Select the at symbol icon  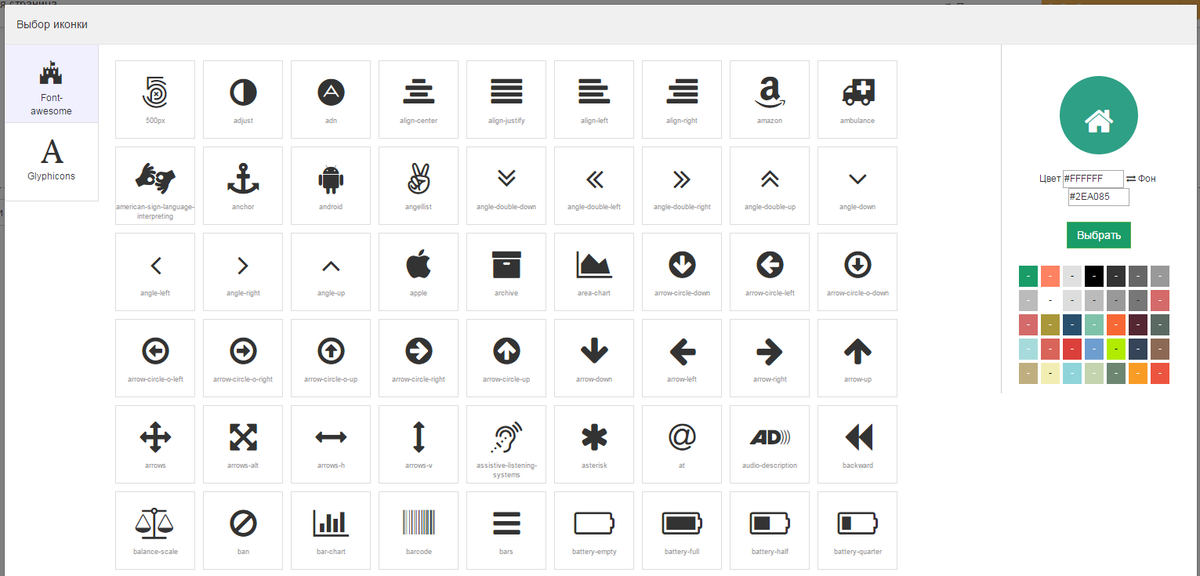pos(682,444)
